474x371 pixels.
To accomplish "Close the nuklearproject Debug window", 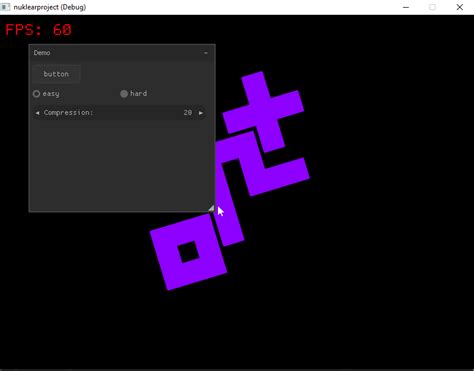I will tap(460, 7).
